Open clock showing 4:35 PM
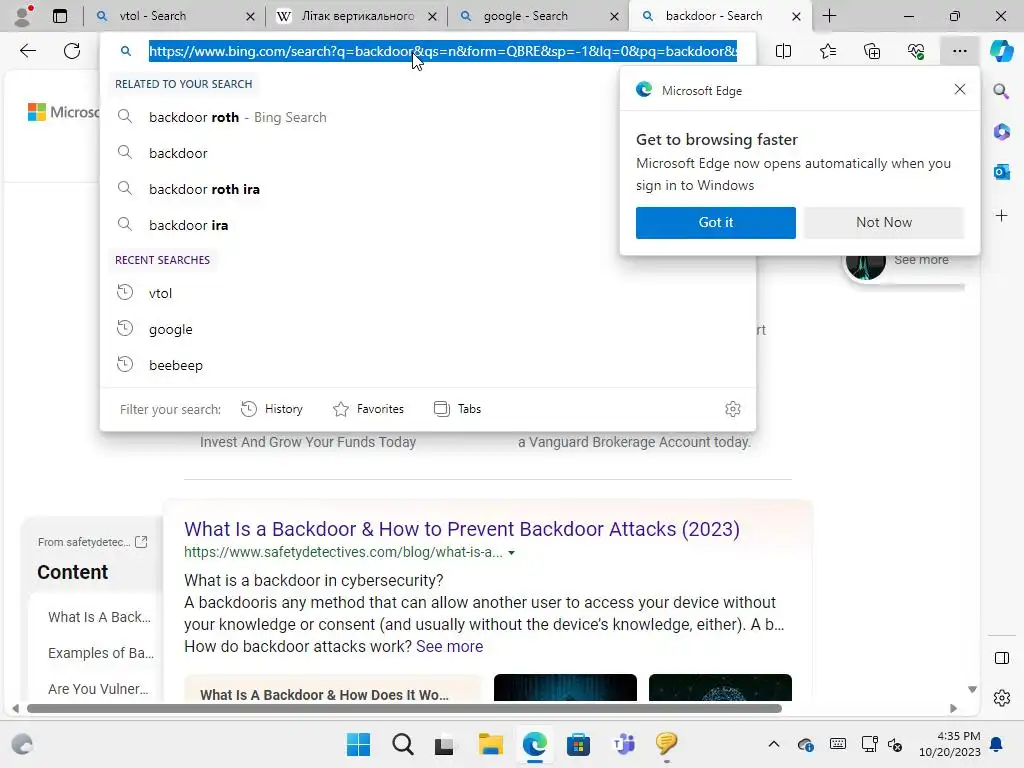This screenshot has width=1024, height=768. [950, 744]
